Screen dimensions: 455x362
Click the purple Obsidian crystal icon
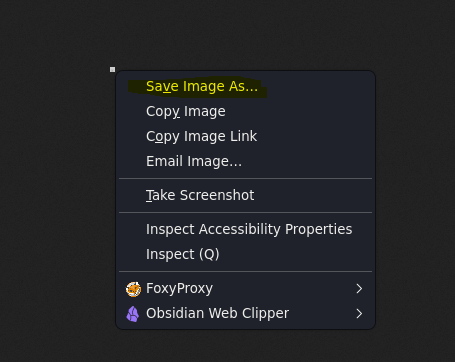coord(133,314)
